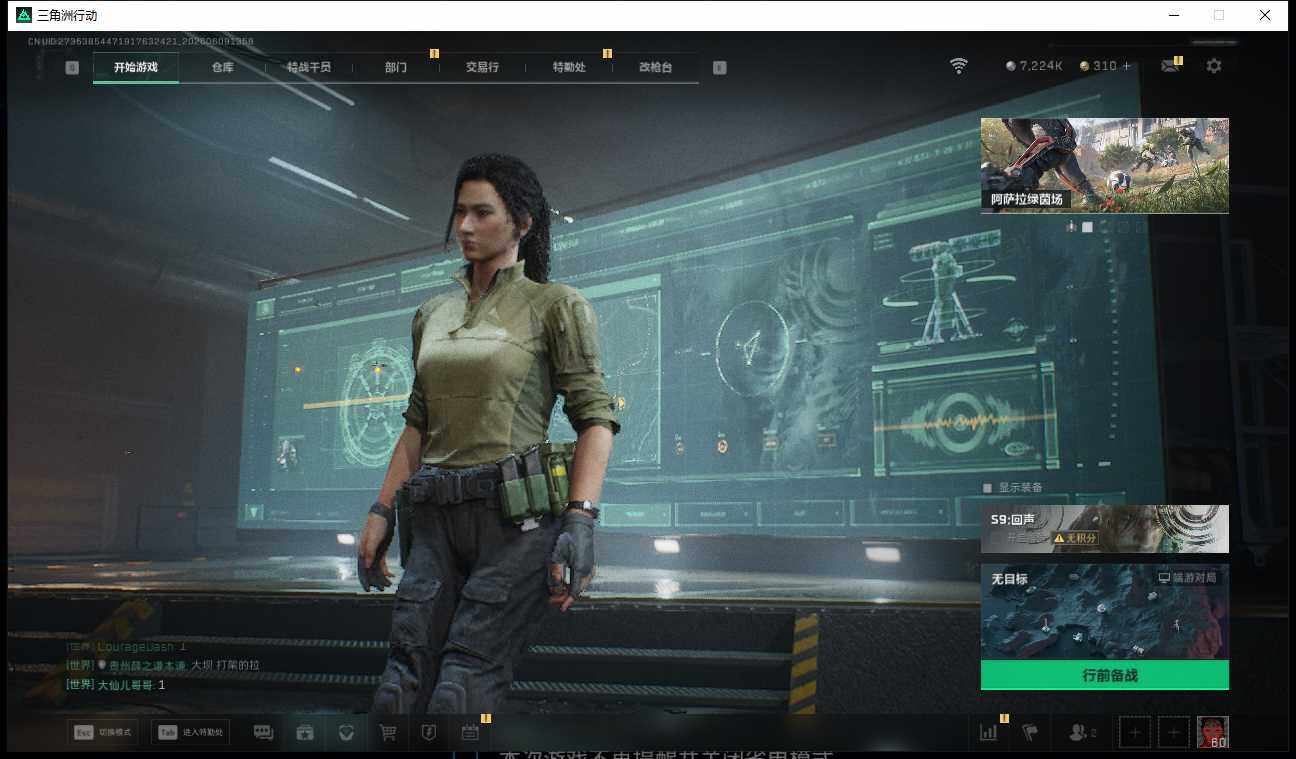Check the network signal icon
1296x759 pixels.
[x=959, y=66]
